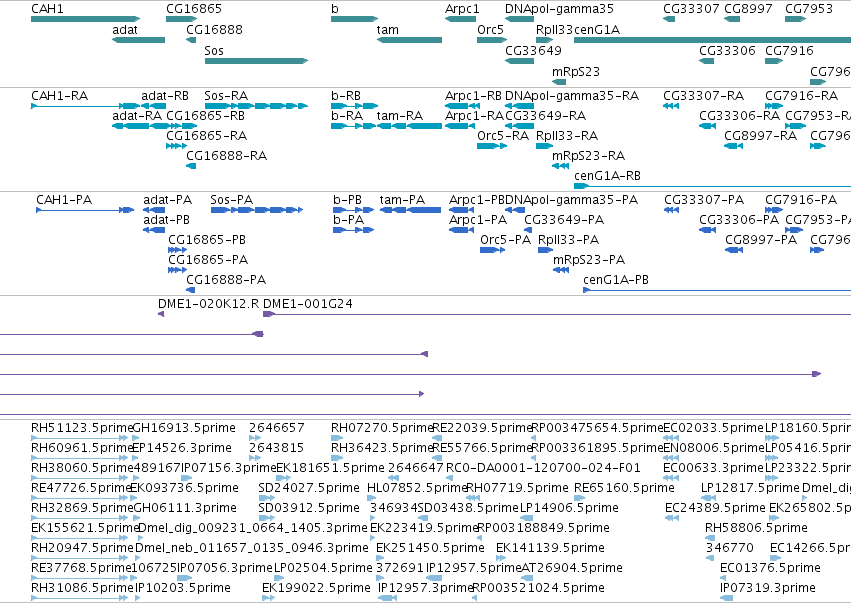Click the RE22039.5prime EST label

click(482, 428)
